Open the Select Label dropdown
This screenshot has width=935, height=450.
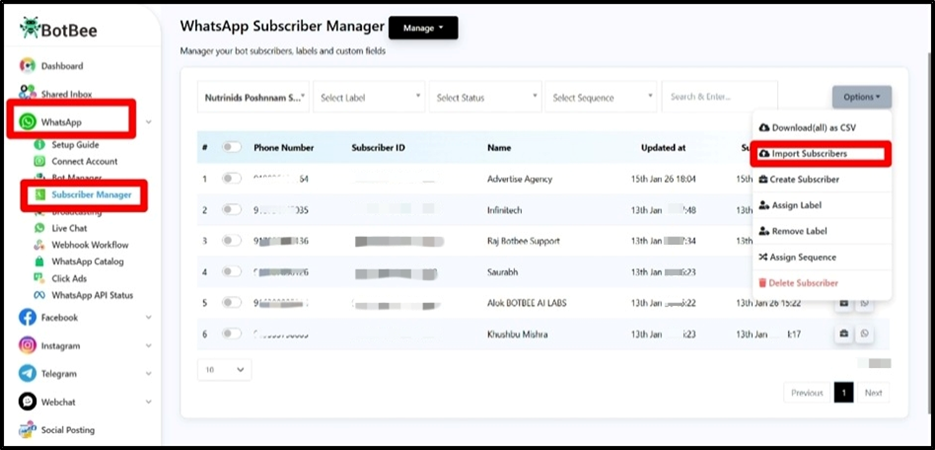pyautogui.click(x=369, y=98)
